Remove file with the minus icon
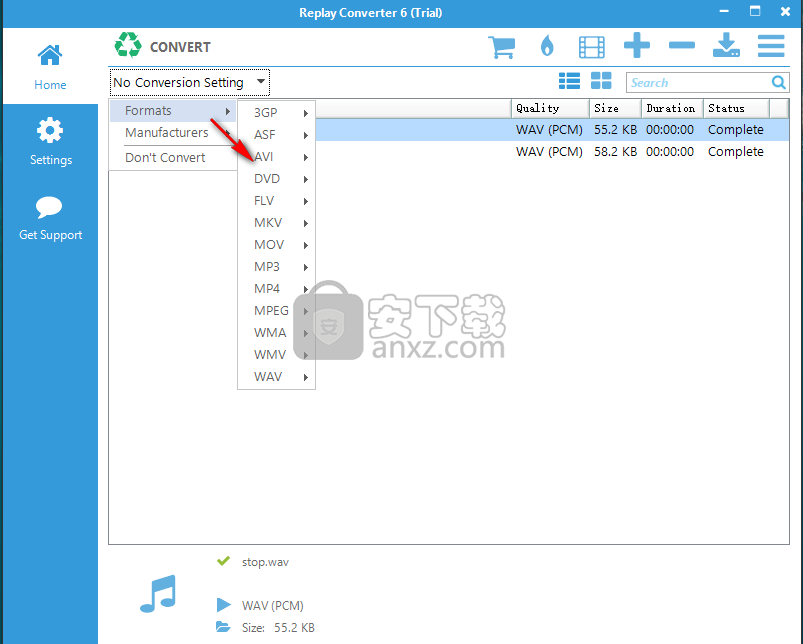The height and width of the screenshot is (644, 803). pos(682,45)
